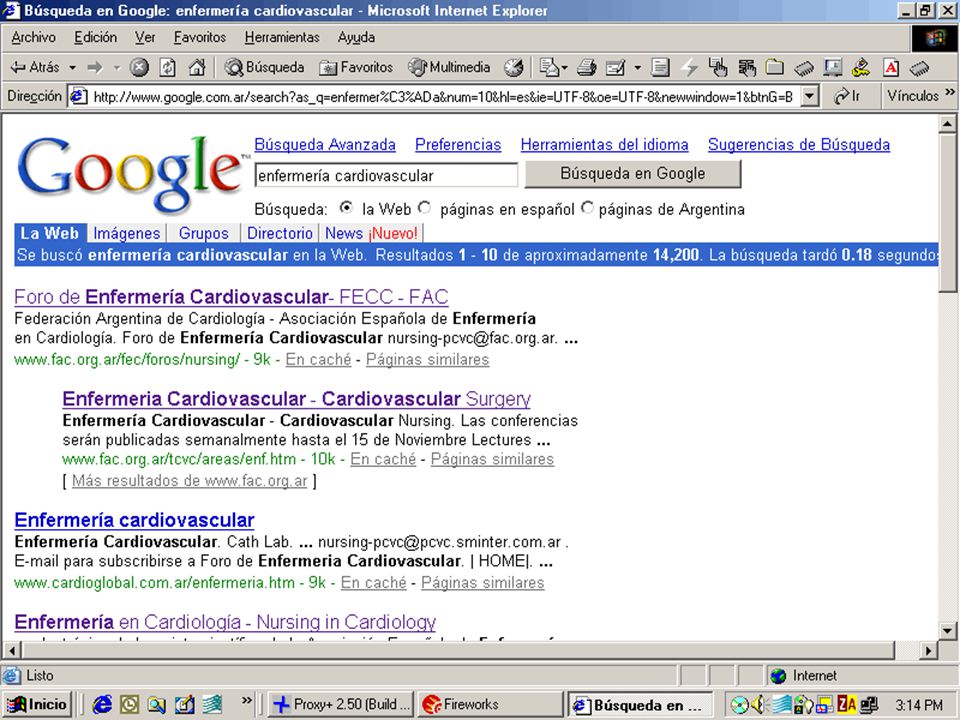
Task: Click the yellow folder toolbar icon
Action: 775,67
